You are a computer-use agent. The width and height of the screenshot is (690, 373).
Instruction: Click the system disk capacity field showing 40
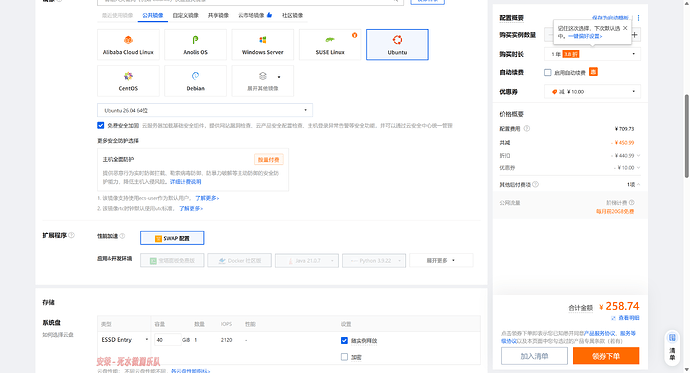pos(168,340)
